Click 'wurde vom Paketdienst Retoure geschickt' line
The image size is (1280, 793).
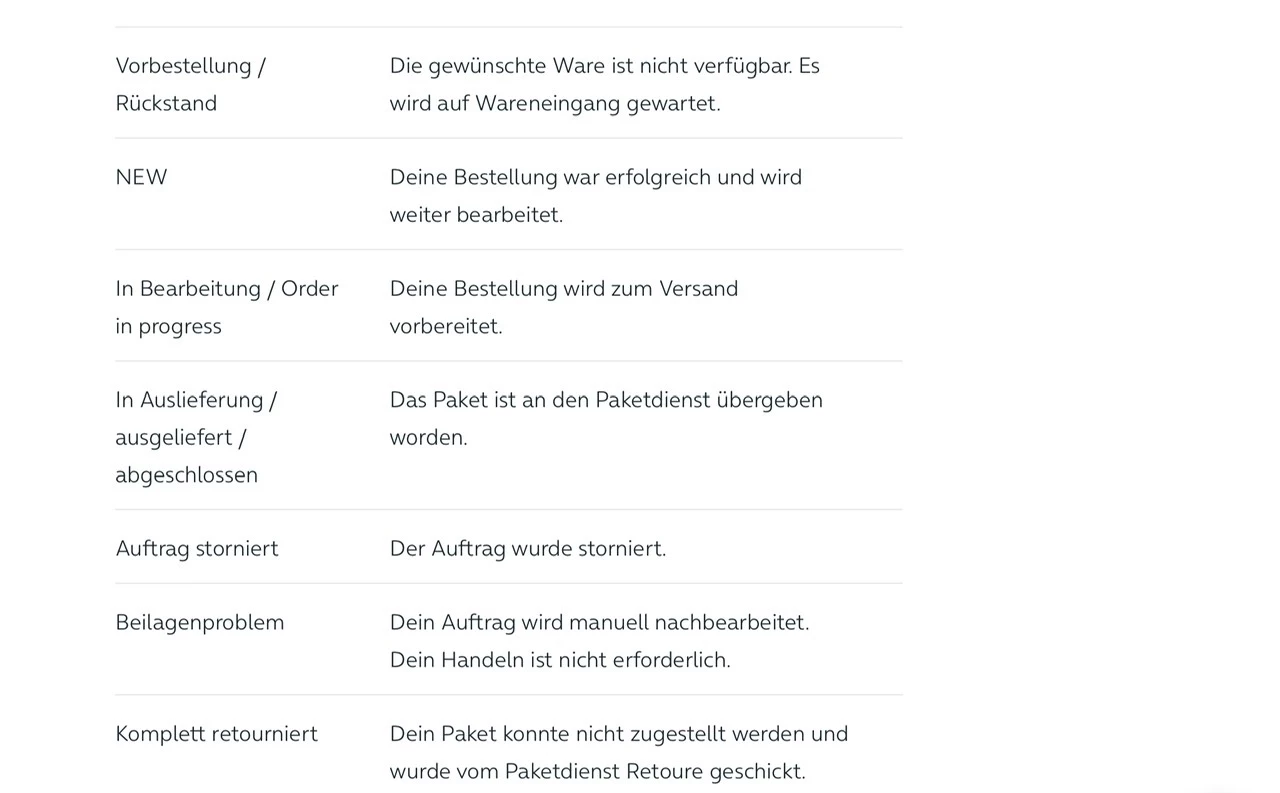point(597,771)
